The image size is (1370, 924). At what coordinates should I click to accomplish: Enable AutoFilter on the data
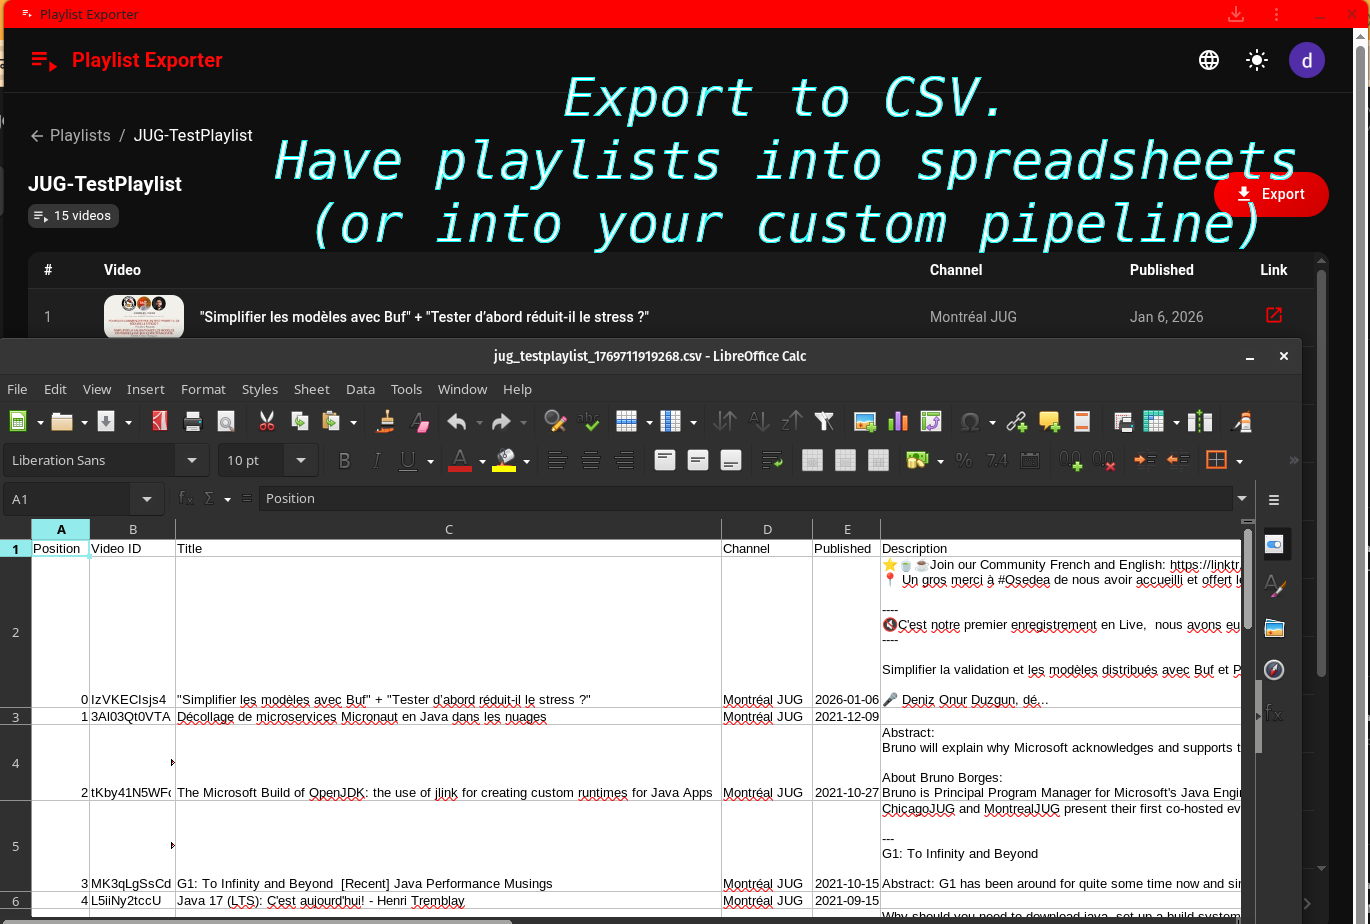826,421
